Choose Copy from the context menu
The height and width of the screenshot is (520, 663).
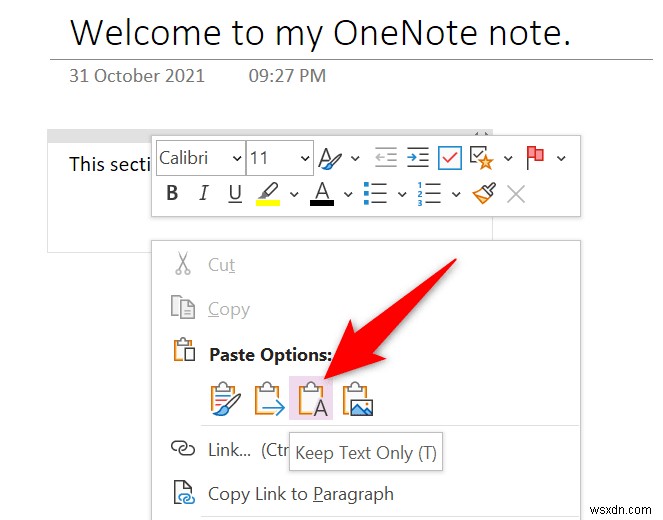point(366,309)
